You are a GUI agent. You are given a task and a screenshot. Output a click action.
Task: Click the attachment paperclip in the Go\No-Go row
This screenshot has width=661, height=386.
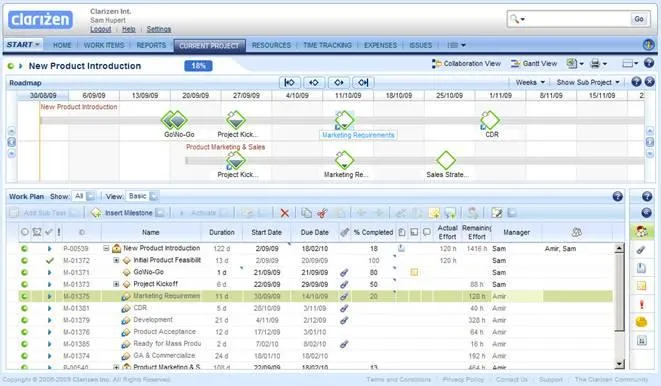(344, 273)
